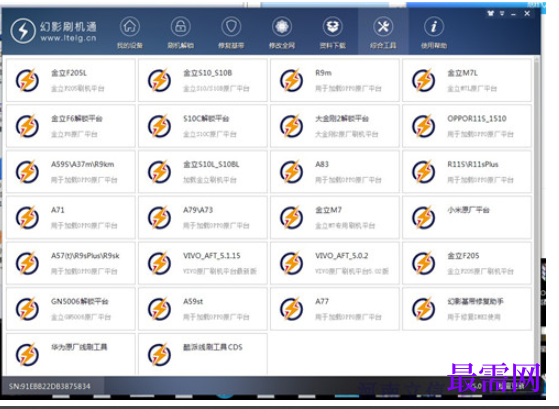Viewport: 559px width, 409px height.
Task: Launch the A71 platform icon
Action: click(27, 217)
